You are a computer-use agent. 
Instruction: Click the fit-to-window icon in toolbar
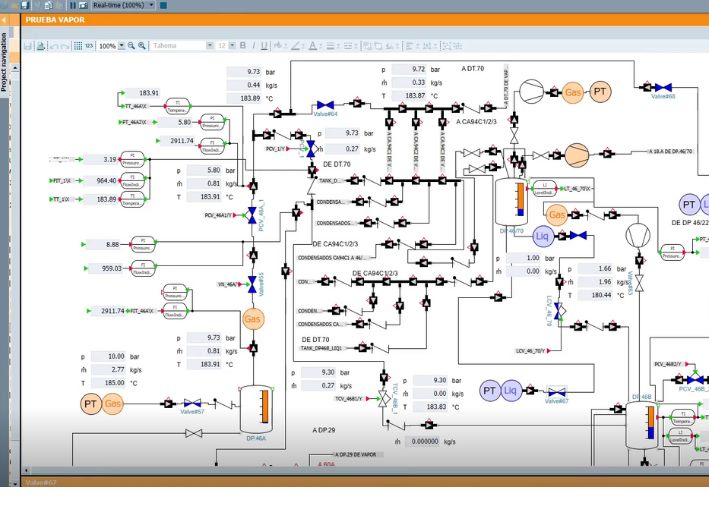[447, 46]
